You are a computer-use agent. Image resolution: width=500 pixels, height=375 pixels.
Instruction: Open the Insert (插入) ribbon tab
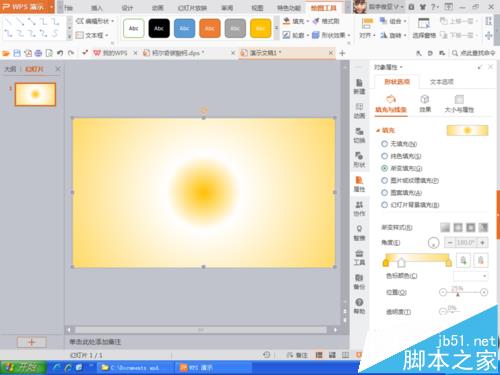coord(97,8)
